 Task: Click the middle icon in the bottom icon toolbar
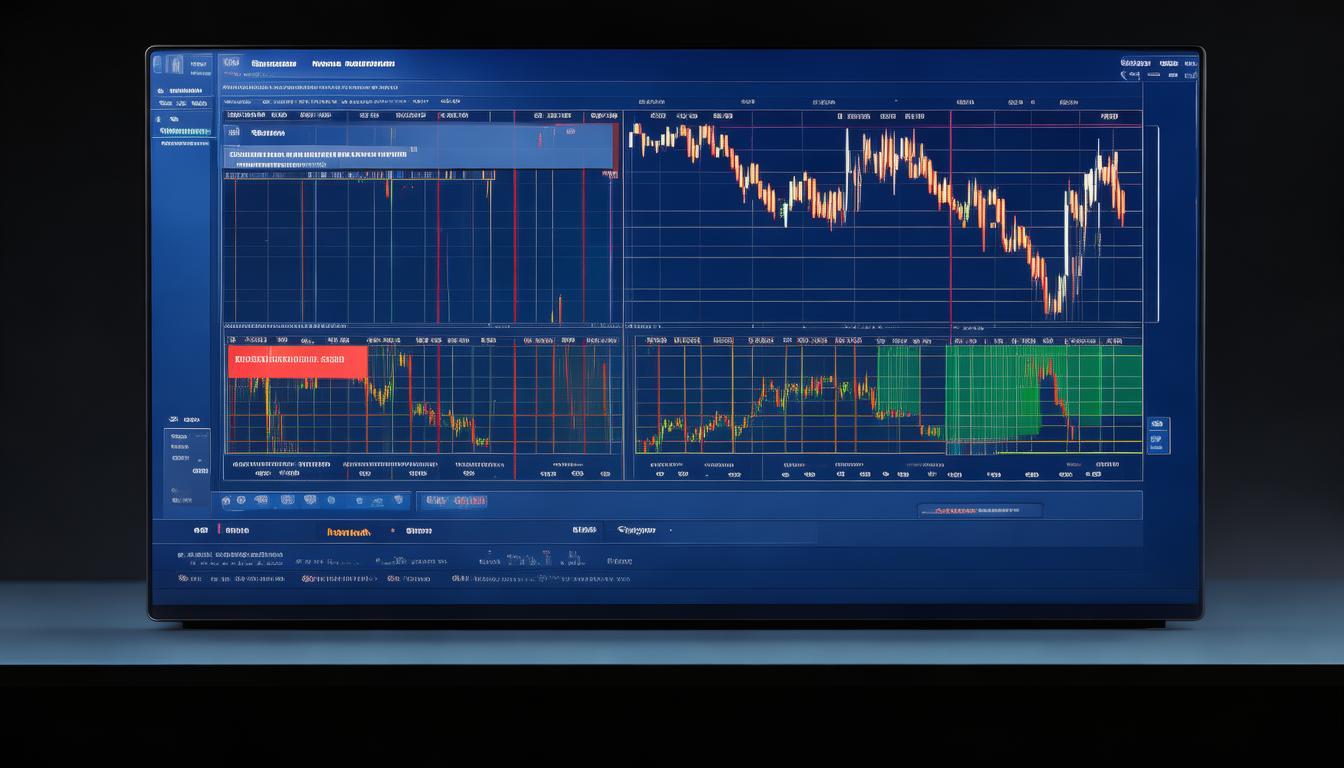[x=311, y=500]
